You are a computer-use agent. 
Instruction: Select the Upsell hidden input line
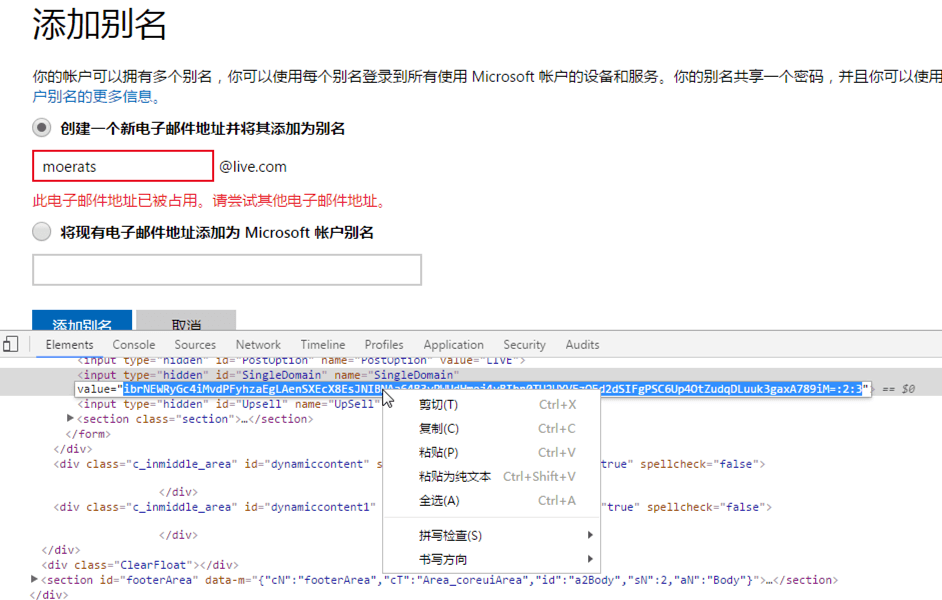pos(229,404)
